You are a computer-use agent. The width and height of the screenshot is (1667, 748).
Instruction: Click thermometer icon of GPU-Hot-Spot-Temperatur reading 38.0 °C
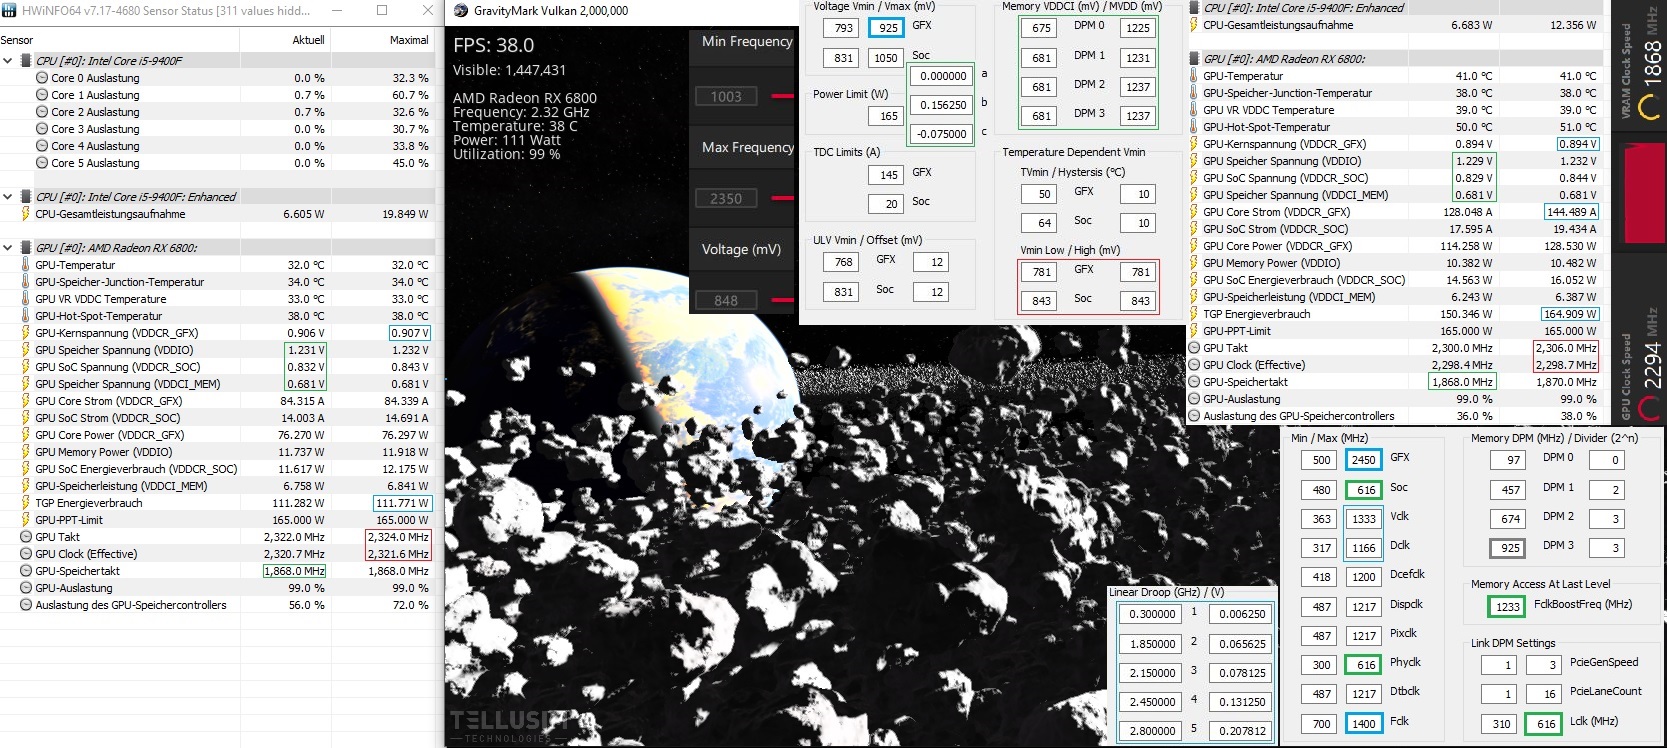tap(26, 316)
